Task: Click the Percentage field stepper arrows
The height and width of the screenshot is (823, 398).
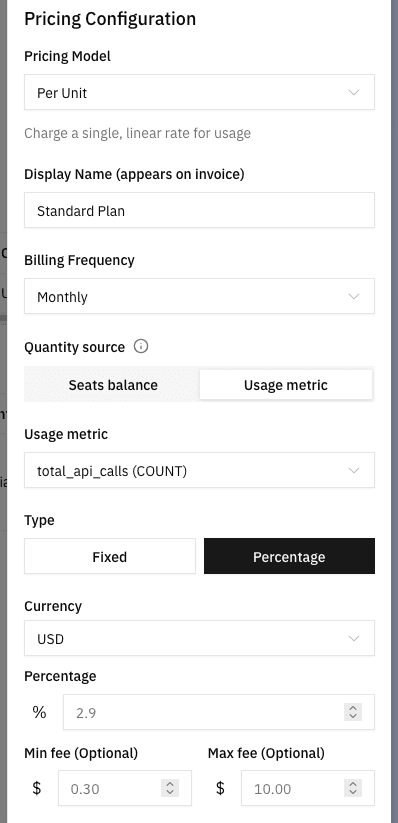Action: 353,712
